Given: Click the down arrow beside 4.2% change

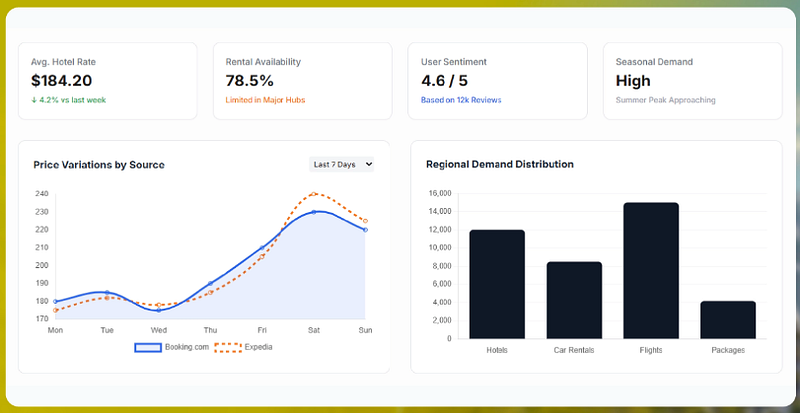Looking at the screenshot, I should [34, 100].
